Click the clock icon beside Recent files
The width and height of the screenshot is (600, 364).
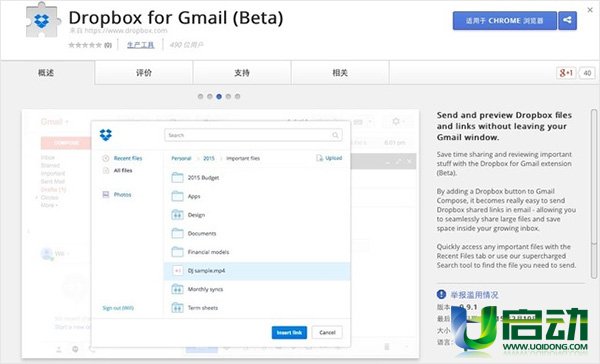click(106, 158)
